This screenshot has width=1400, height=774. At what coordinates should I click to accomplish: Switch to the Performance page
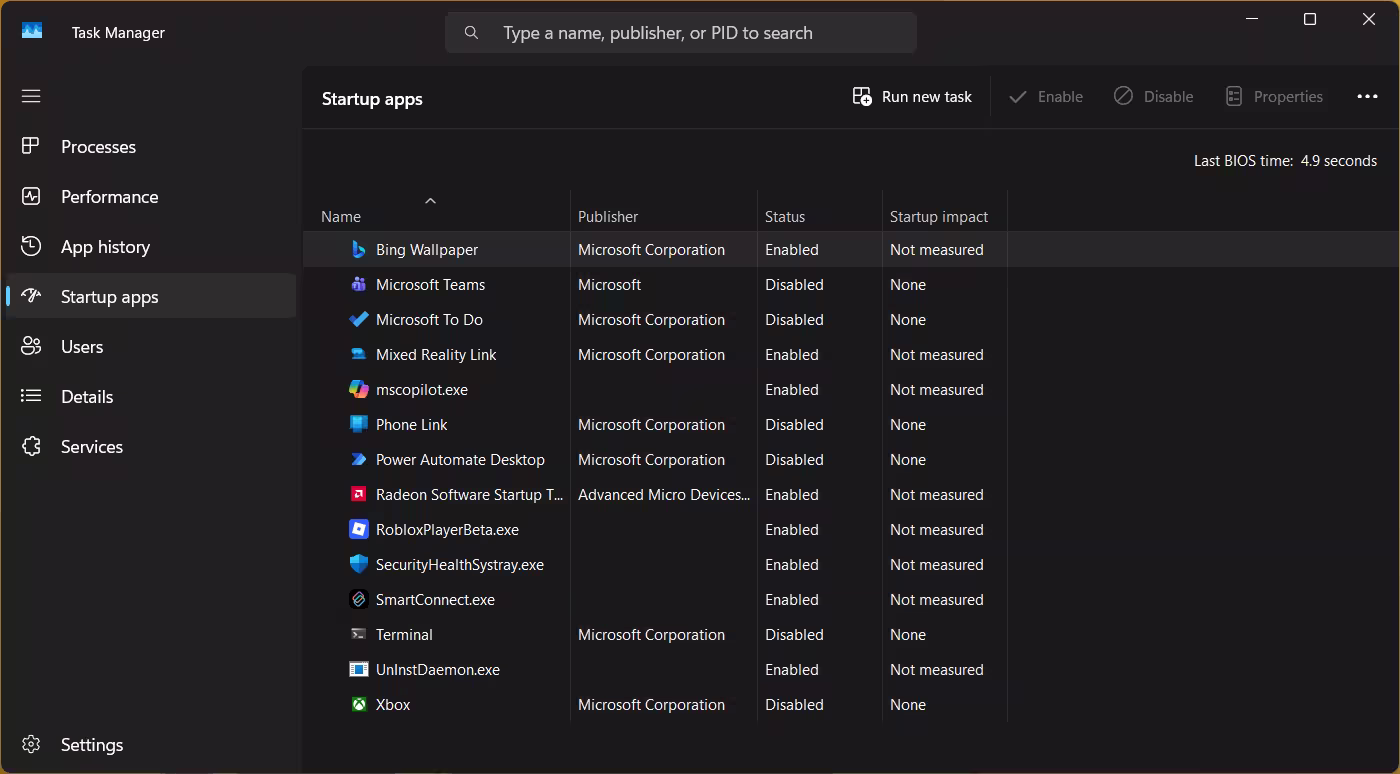click(151, 197)
